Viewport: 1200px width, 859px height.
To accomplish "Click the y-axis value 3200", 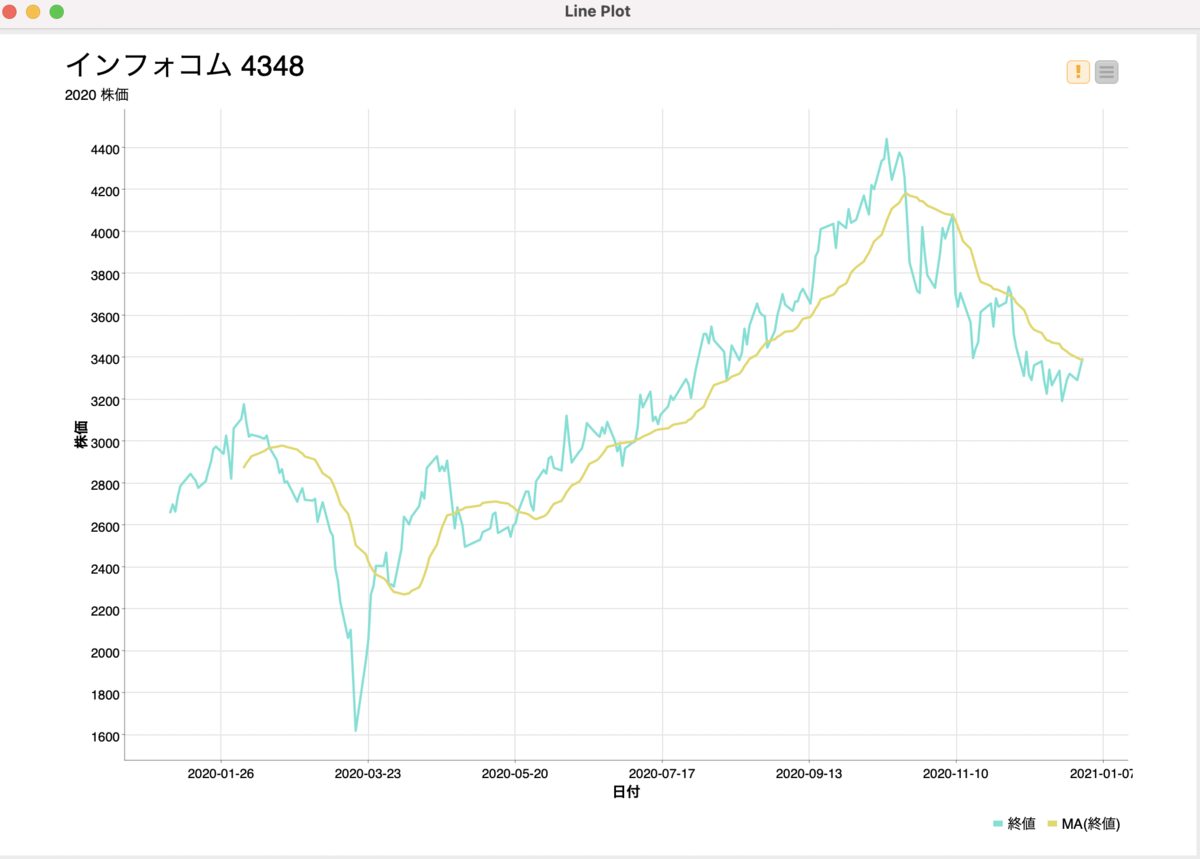I will tap(106, 401).
